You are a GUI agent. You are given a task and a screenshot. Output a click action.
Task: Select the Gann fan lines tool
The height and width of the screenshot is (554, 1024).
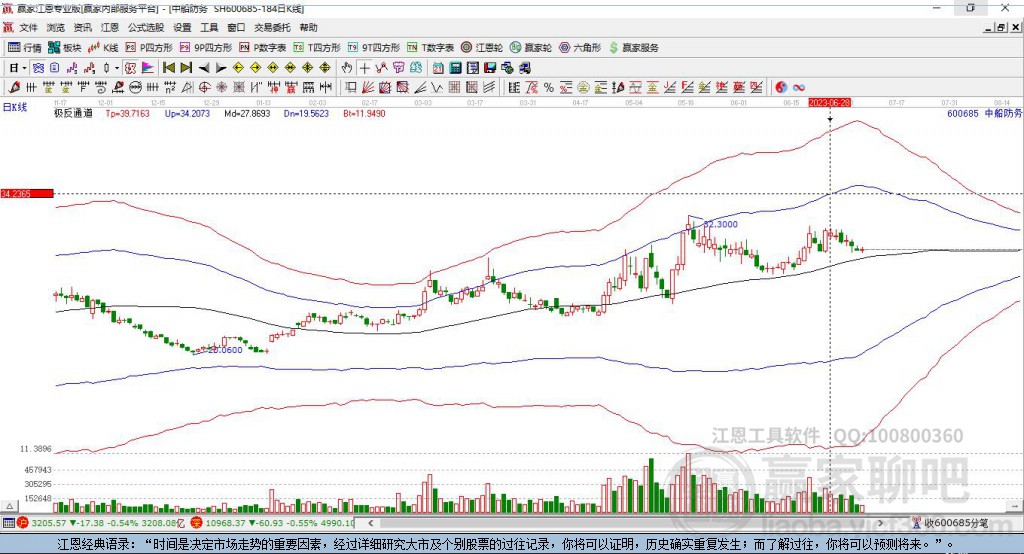click(368, 87)
